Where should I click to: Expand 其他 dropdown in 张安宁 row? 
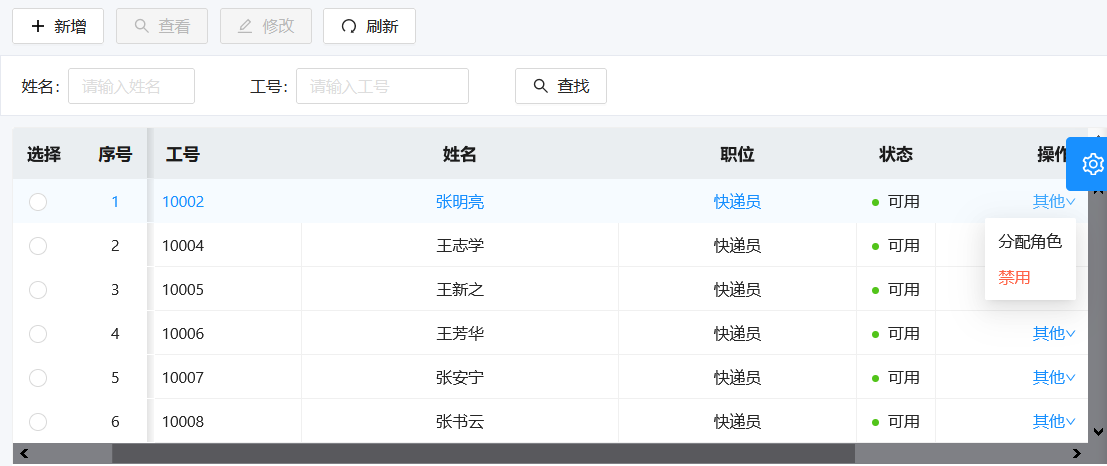point(1054,378)
